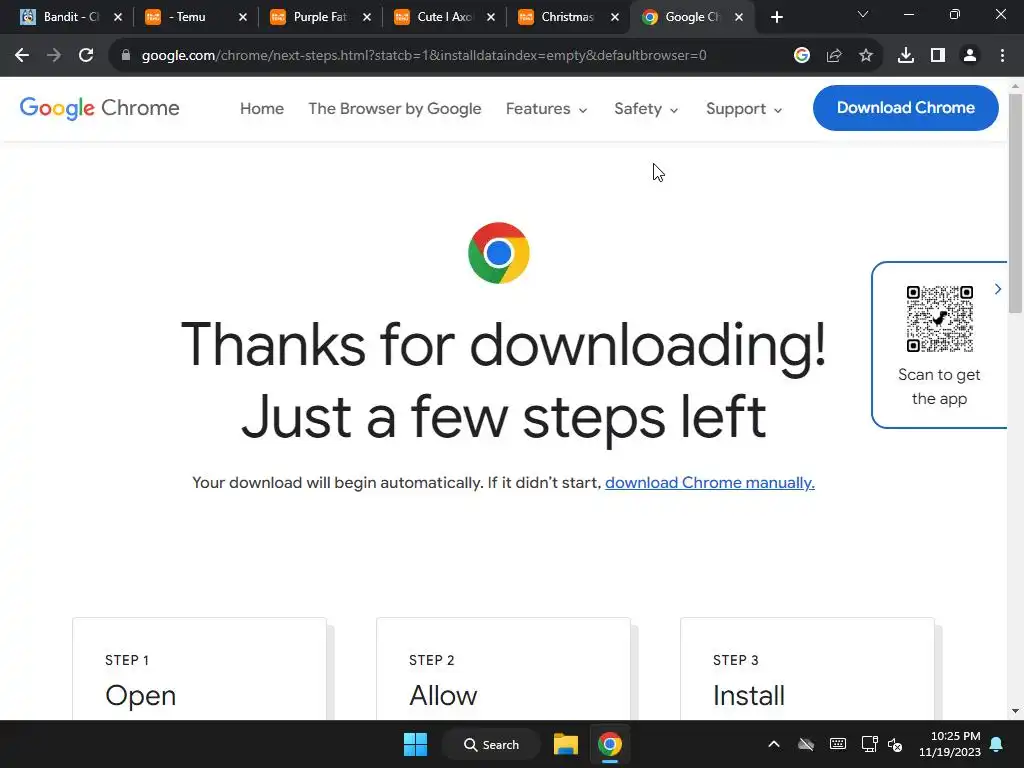Click the taskbar Search box
Image resolution: width=1024 pixels, height=768 pixels.
tap(491, 744)
